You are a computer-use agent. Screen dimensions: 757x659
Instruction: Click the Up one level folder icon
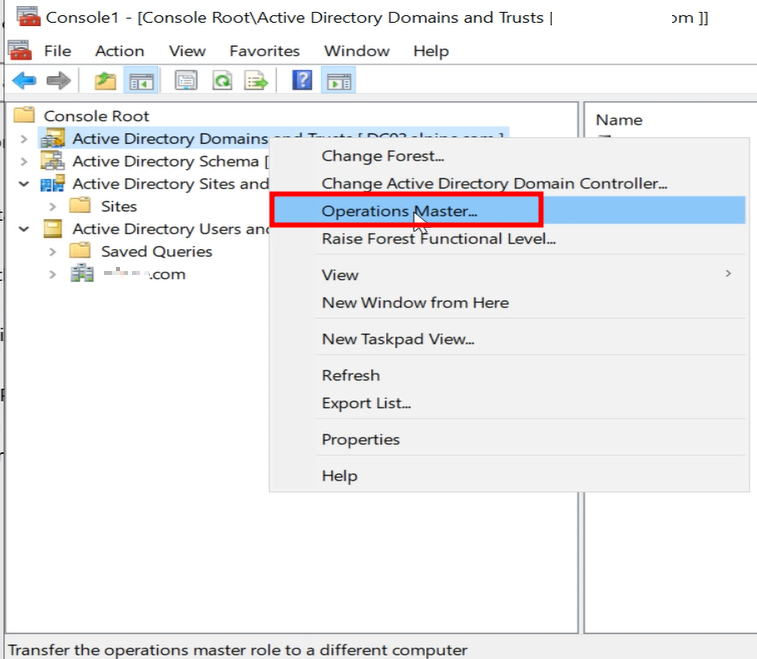pyautogui.click(x=105, y=81)
